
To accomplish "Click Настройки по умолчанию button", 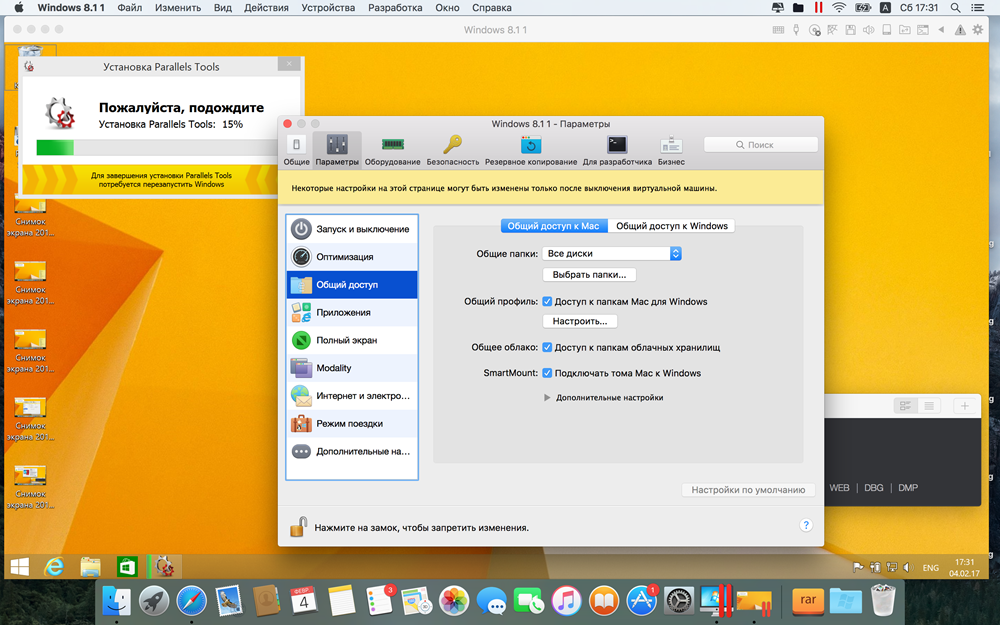I will (749, 490).
